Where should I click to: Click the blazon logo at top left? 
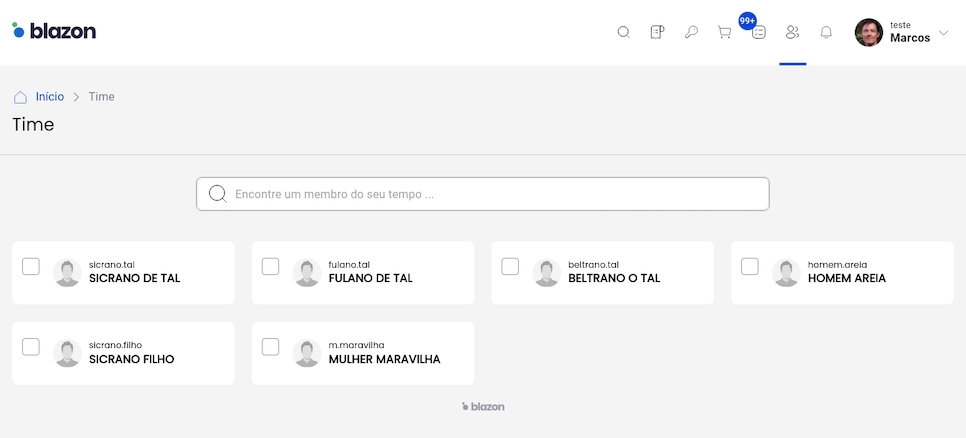pos(54,31)
